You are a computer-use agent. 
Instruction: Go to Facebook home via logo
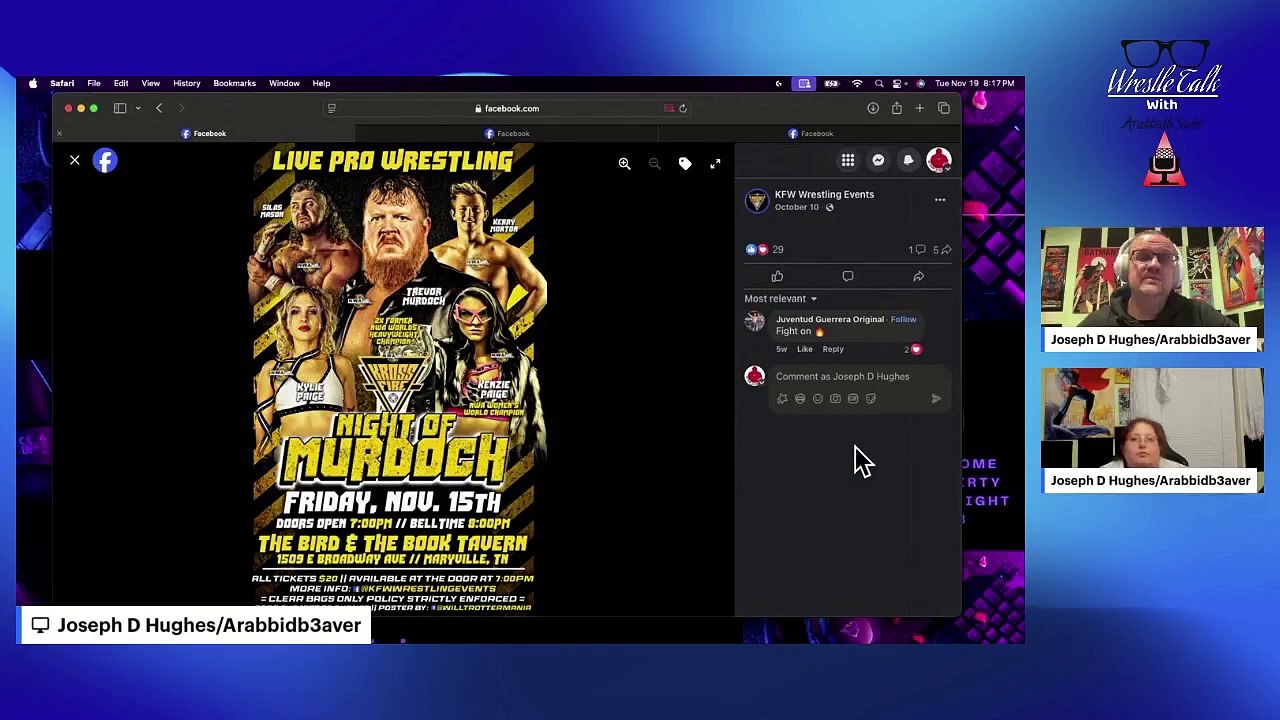point(105,160)
